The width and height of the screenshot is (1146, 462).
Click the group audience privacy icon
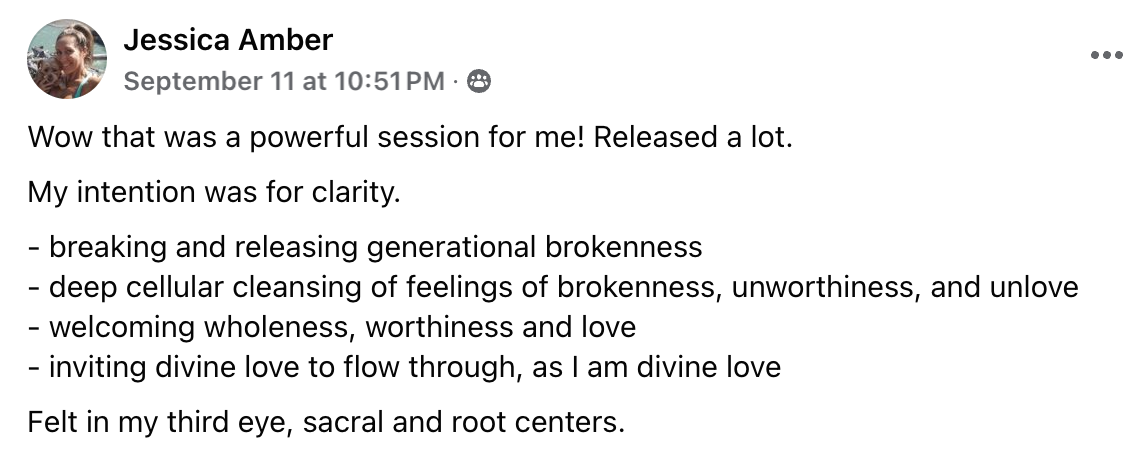[479, 82]
